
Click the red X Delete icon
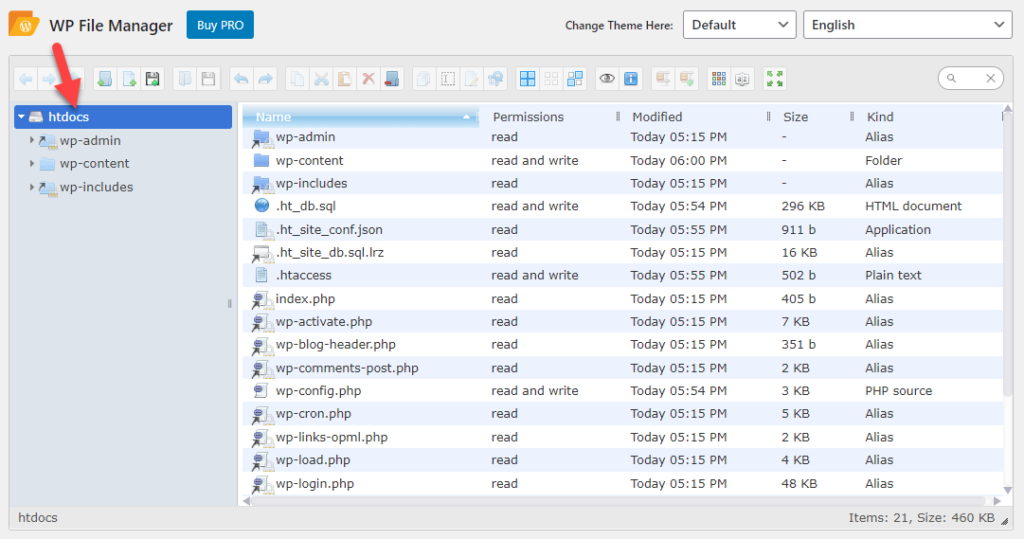368,79
